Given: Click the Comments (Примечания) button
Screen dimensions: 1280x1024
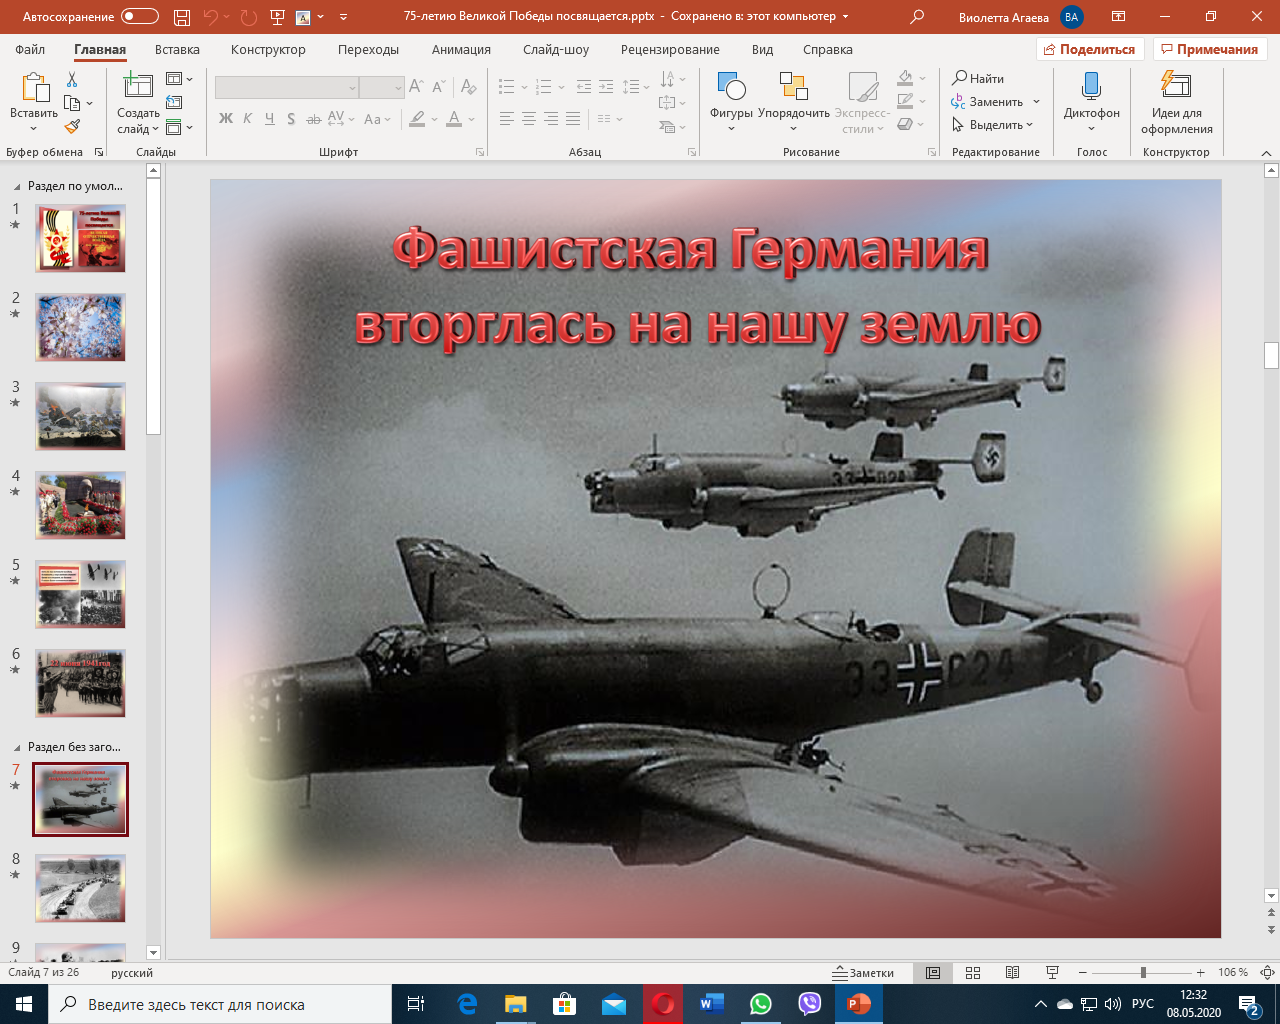Looking at the screenshot, I should [x=1209, y=50].
